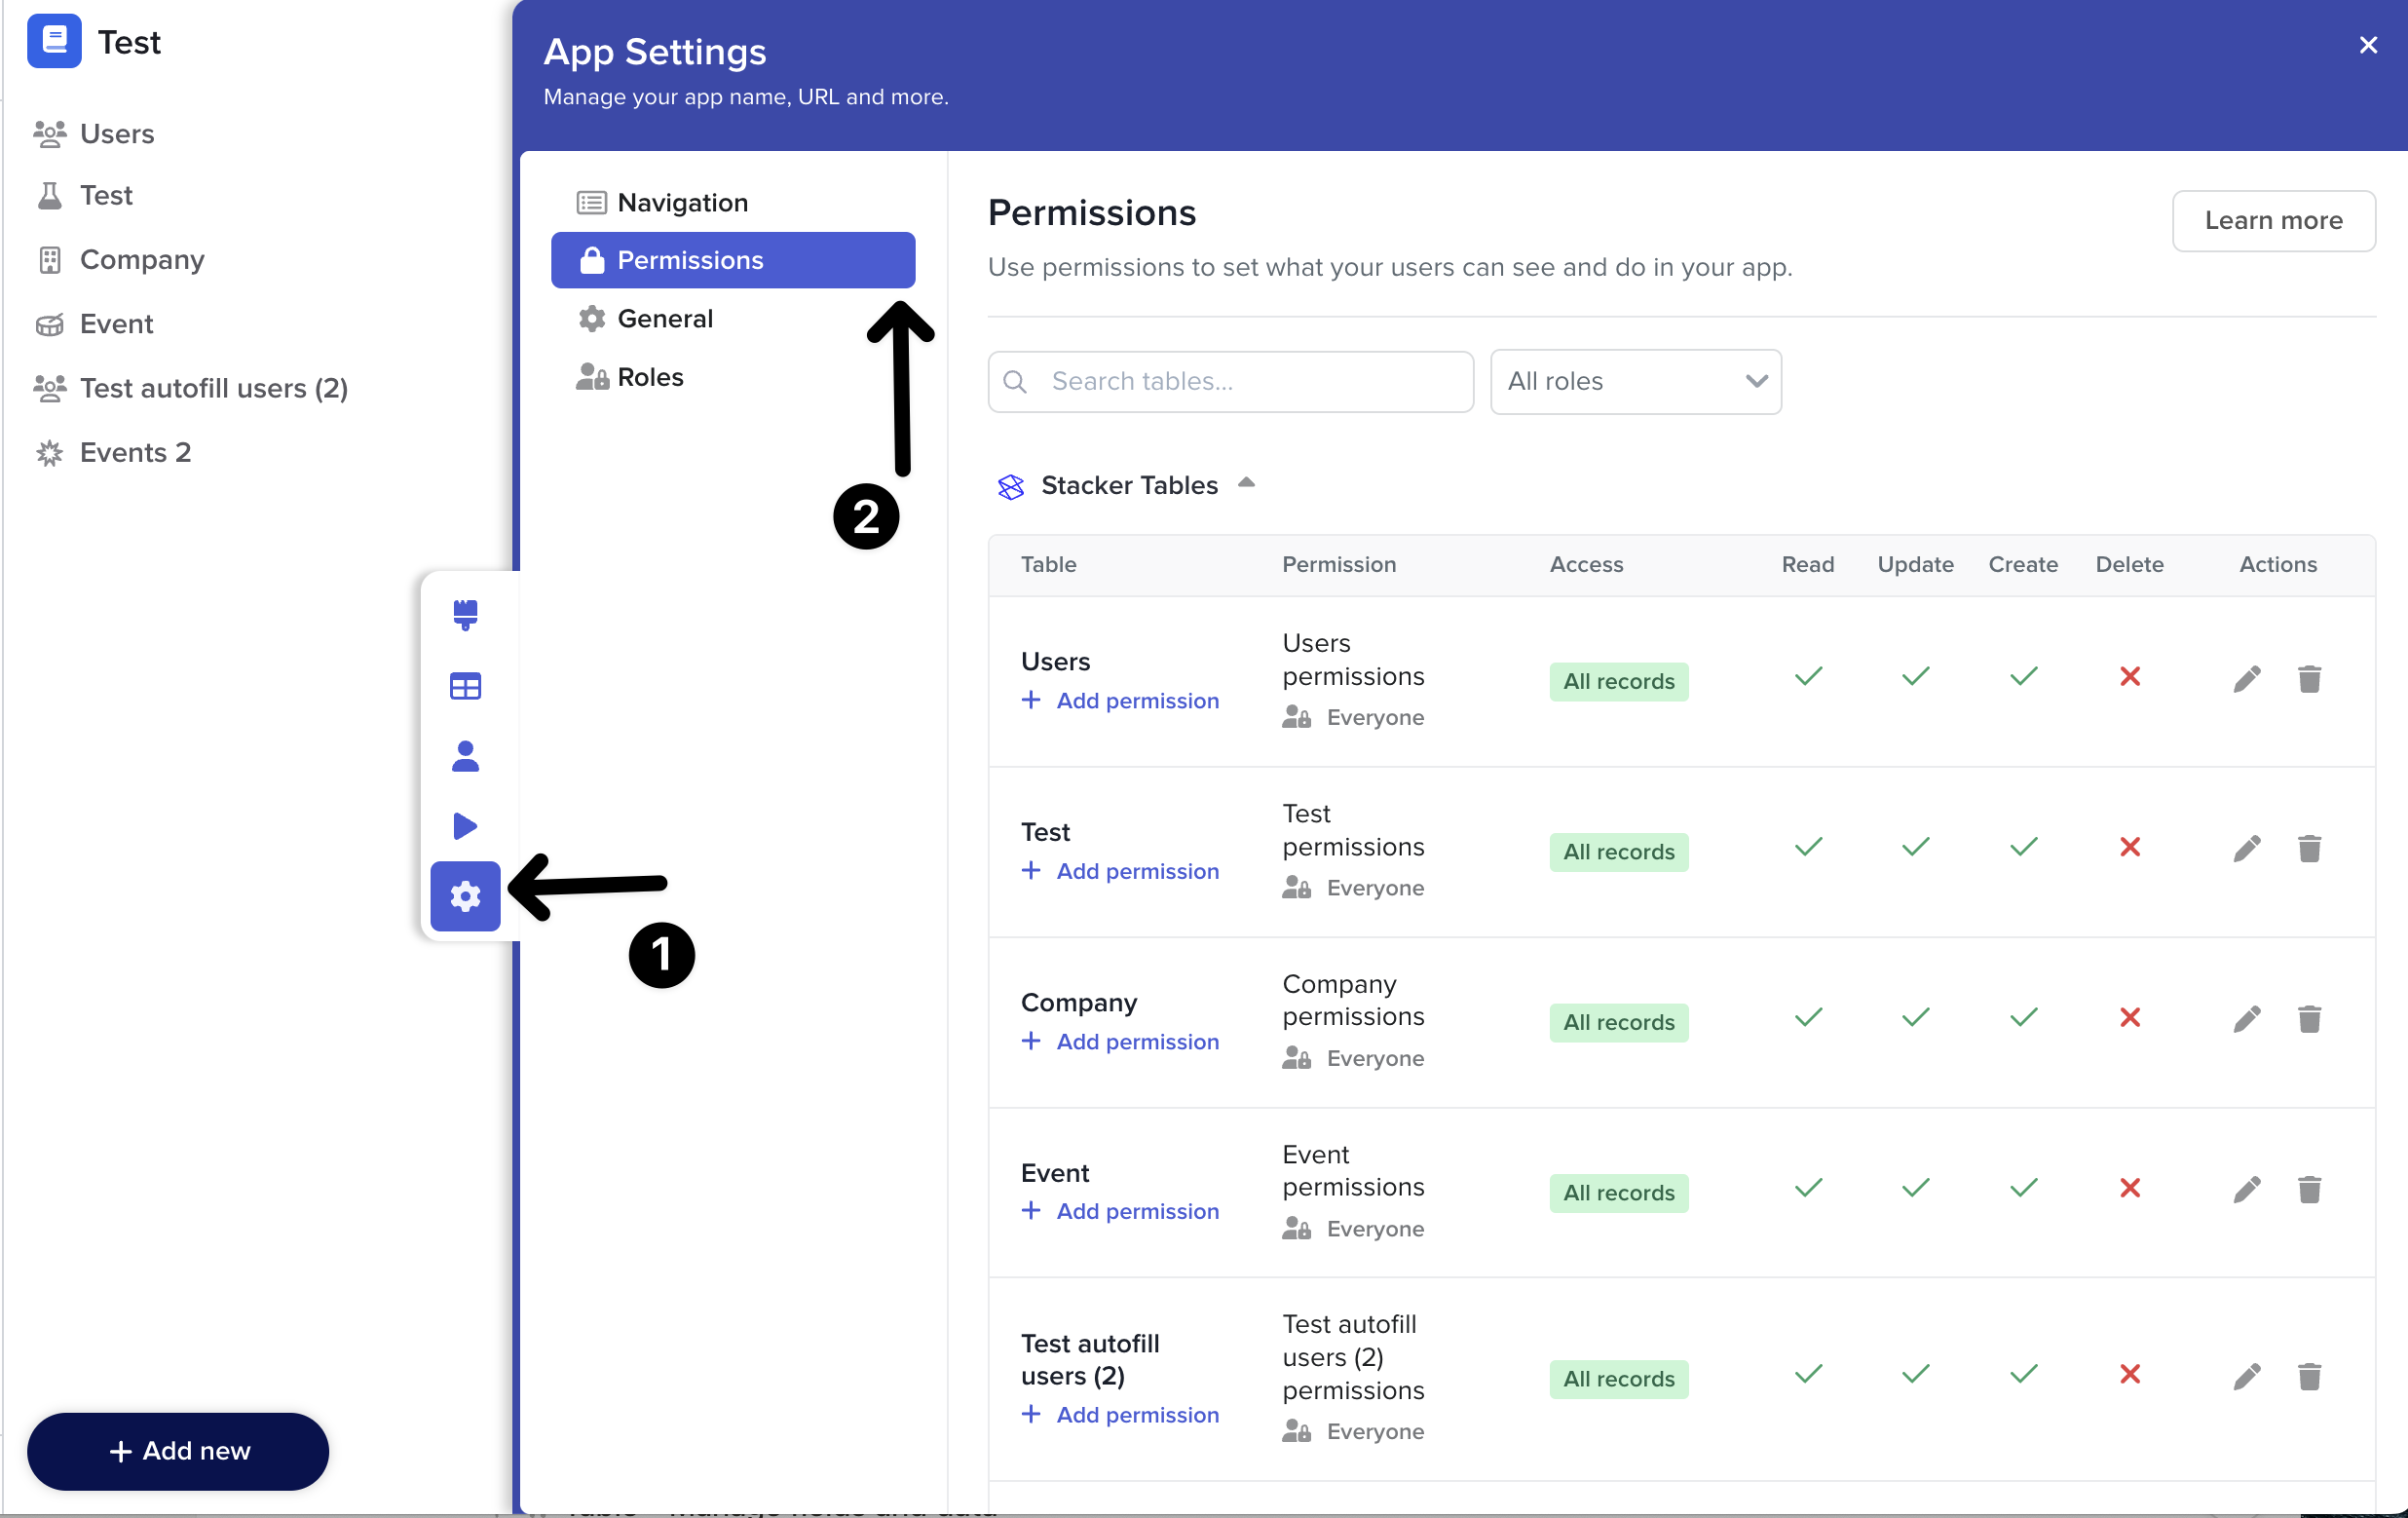The image size is (2408, 1518).
Task: Click the user profile icon in side toolbar
Action: (465, 756)
